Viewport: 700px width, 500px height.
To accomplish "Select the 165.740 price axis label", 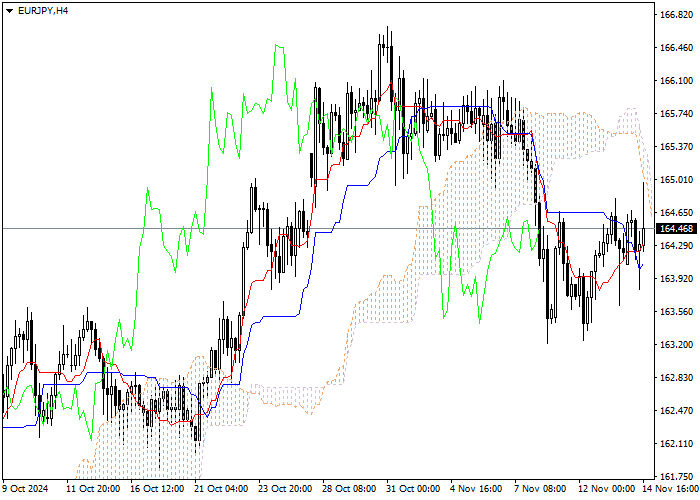I will click(676, 114).
